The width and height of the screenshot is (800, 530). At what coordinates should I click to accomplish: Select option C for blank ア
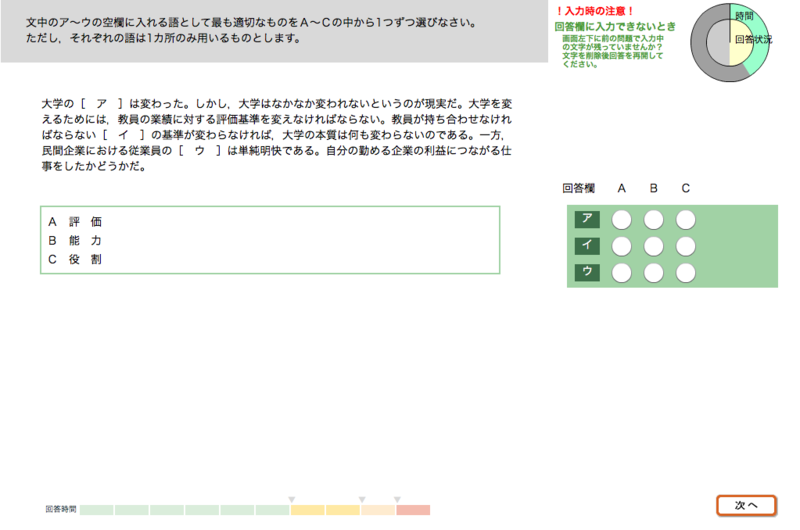coord(685,220)
